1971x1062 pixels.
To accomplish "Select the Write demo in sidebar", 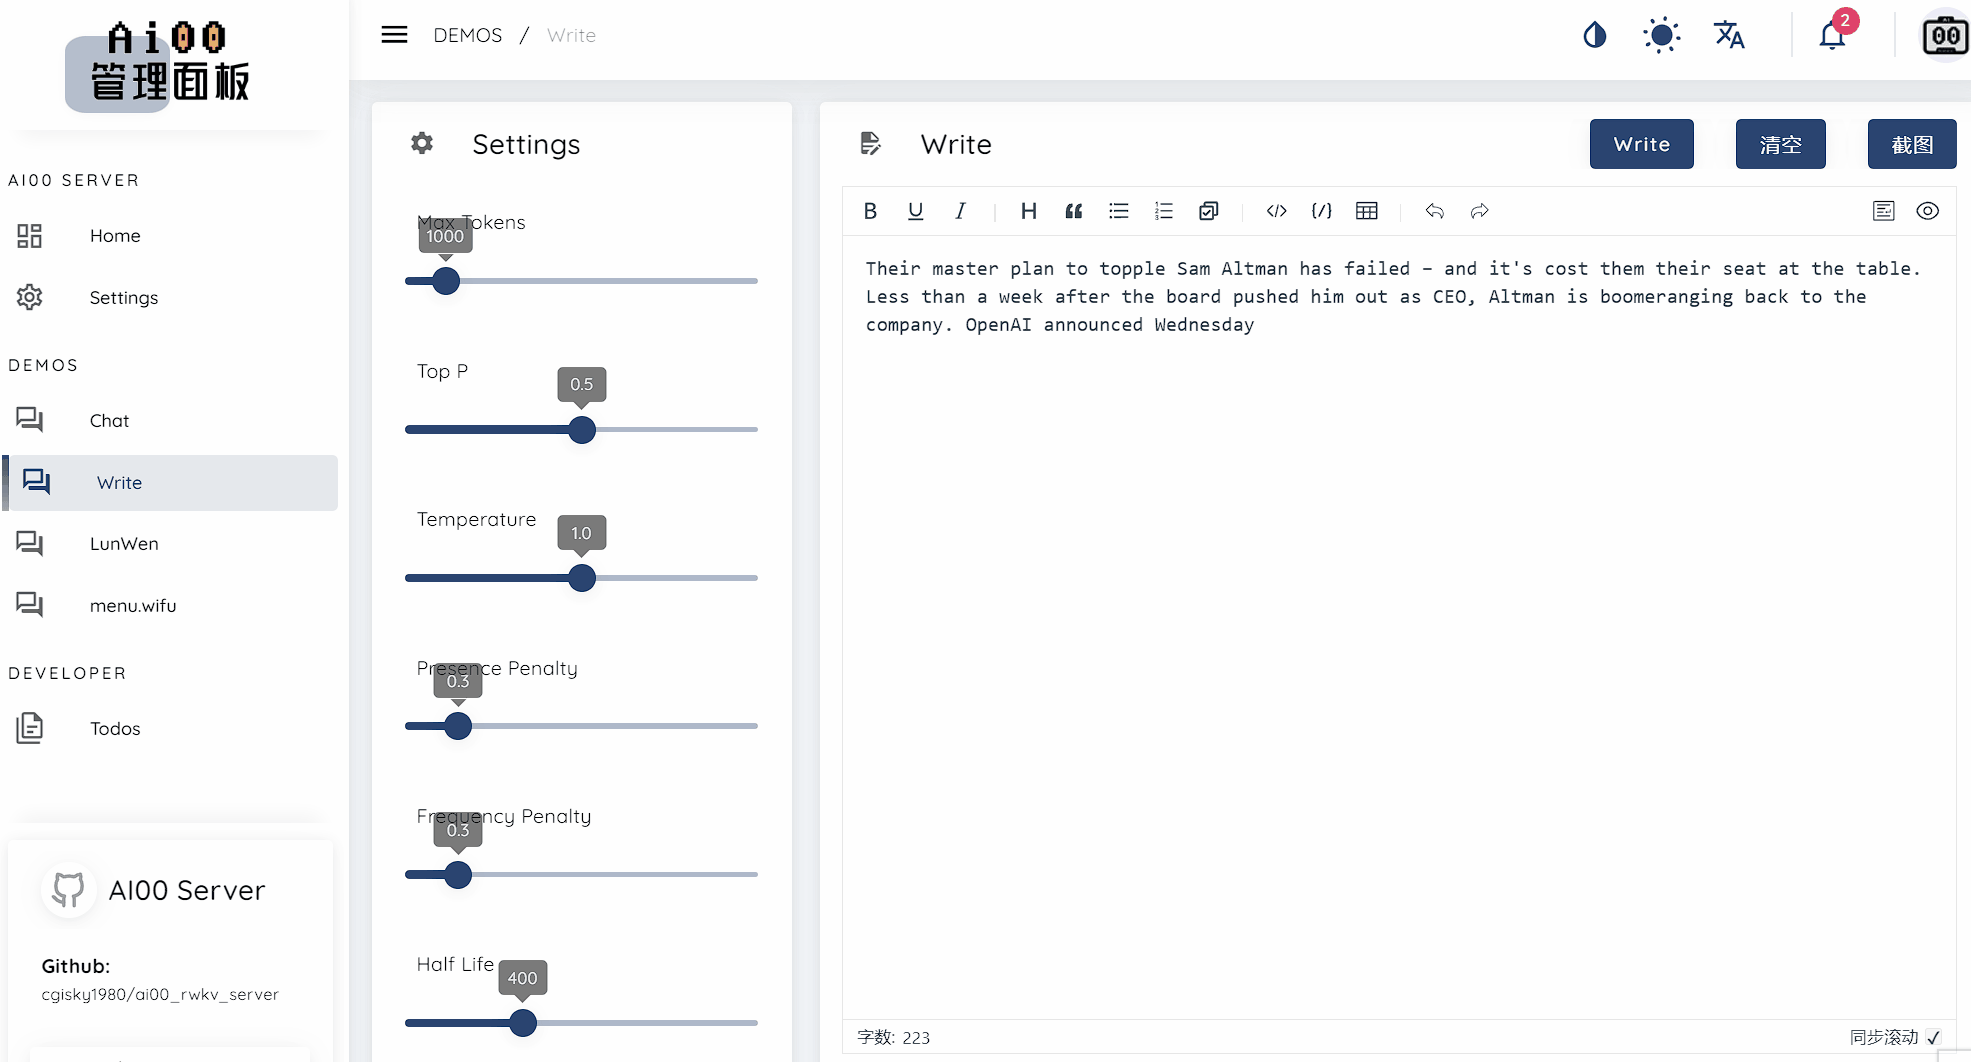I will pos(170,483).
